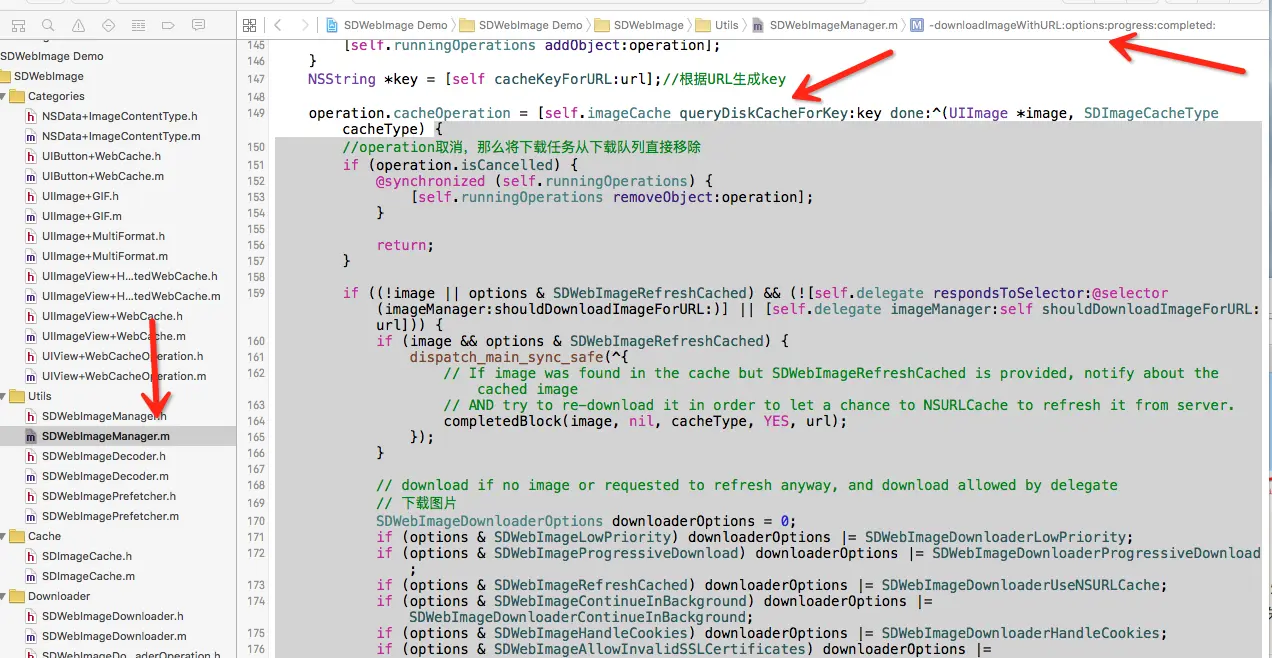Go back in editor history
The height and width of the screenshot is (658, 1272).
pyautogui.click(x=278, y=25)
